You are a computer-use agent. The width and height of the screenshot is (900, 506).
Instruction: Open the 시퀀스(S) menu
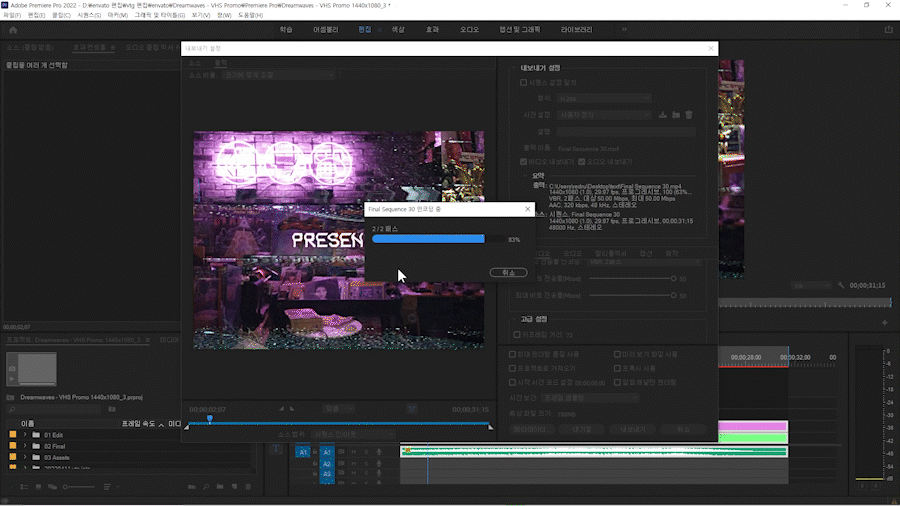pyautogui.click(x=89, y=15)
